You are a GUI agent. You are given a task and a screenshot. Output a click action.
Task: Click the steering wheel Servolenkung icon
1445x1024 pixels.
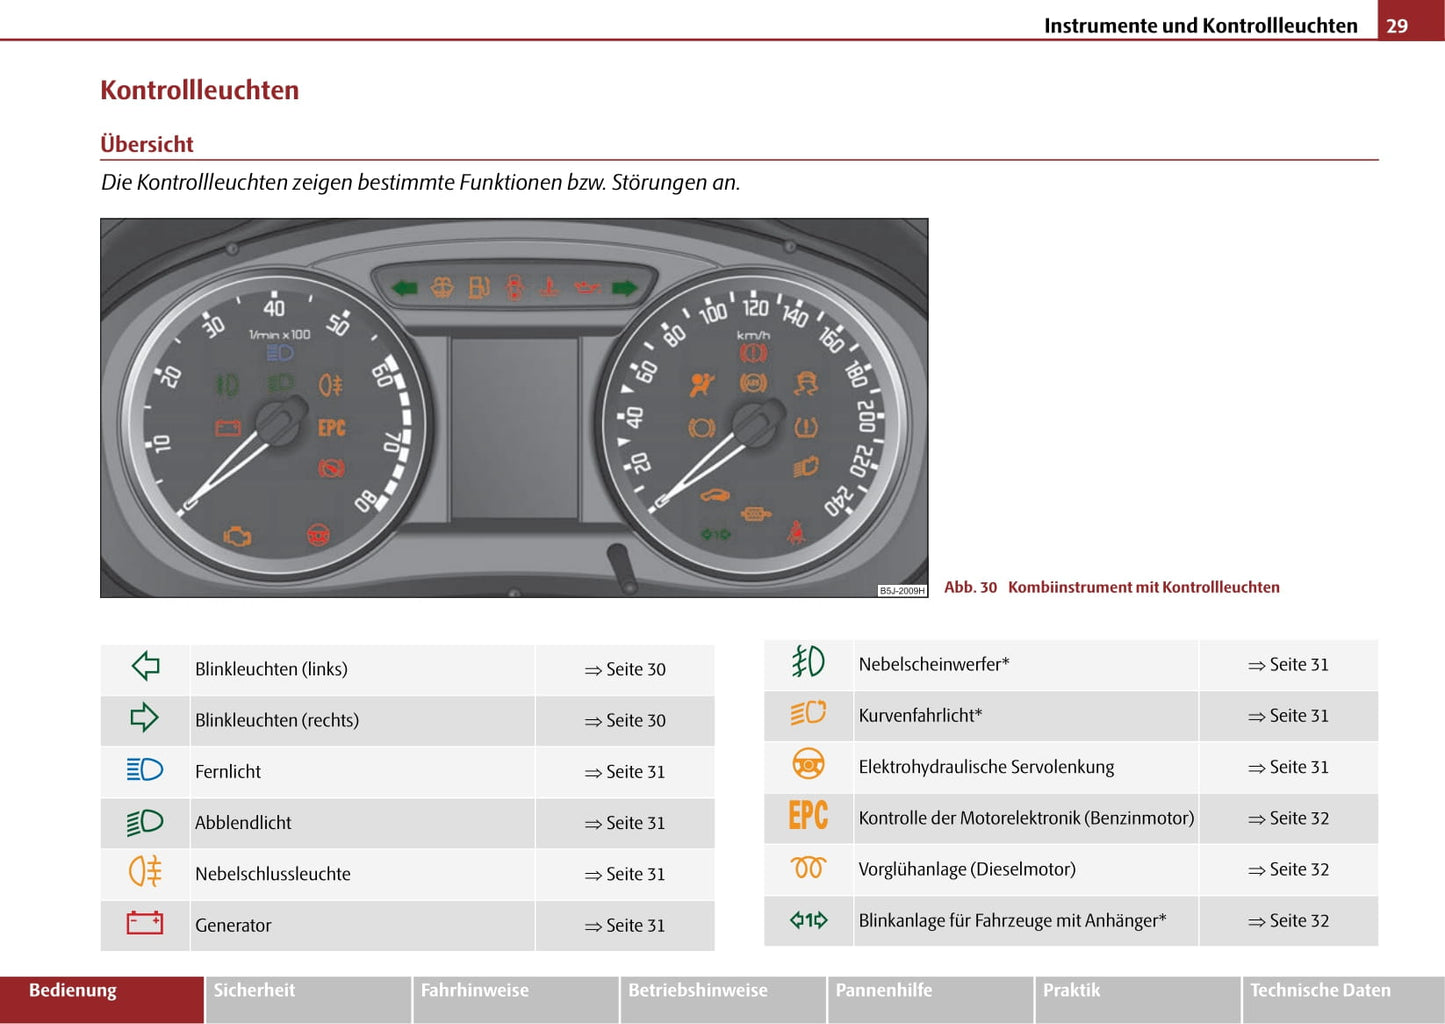[x=808, y=765]
